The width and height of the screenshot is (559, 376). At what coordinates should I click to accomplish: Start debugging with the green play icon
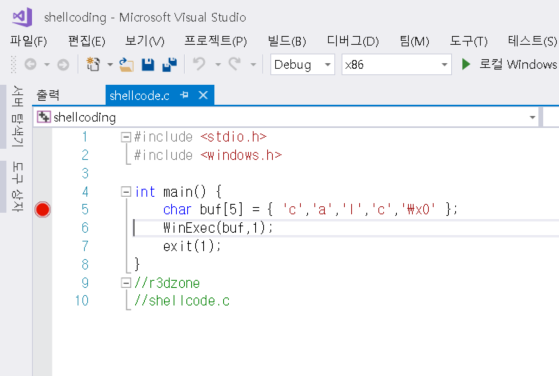coord(466,65)
